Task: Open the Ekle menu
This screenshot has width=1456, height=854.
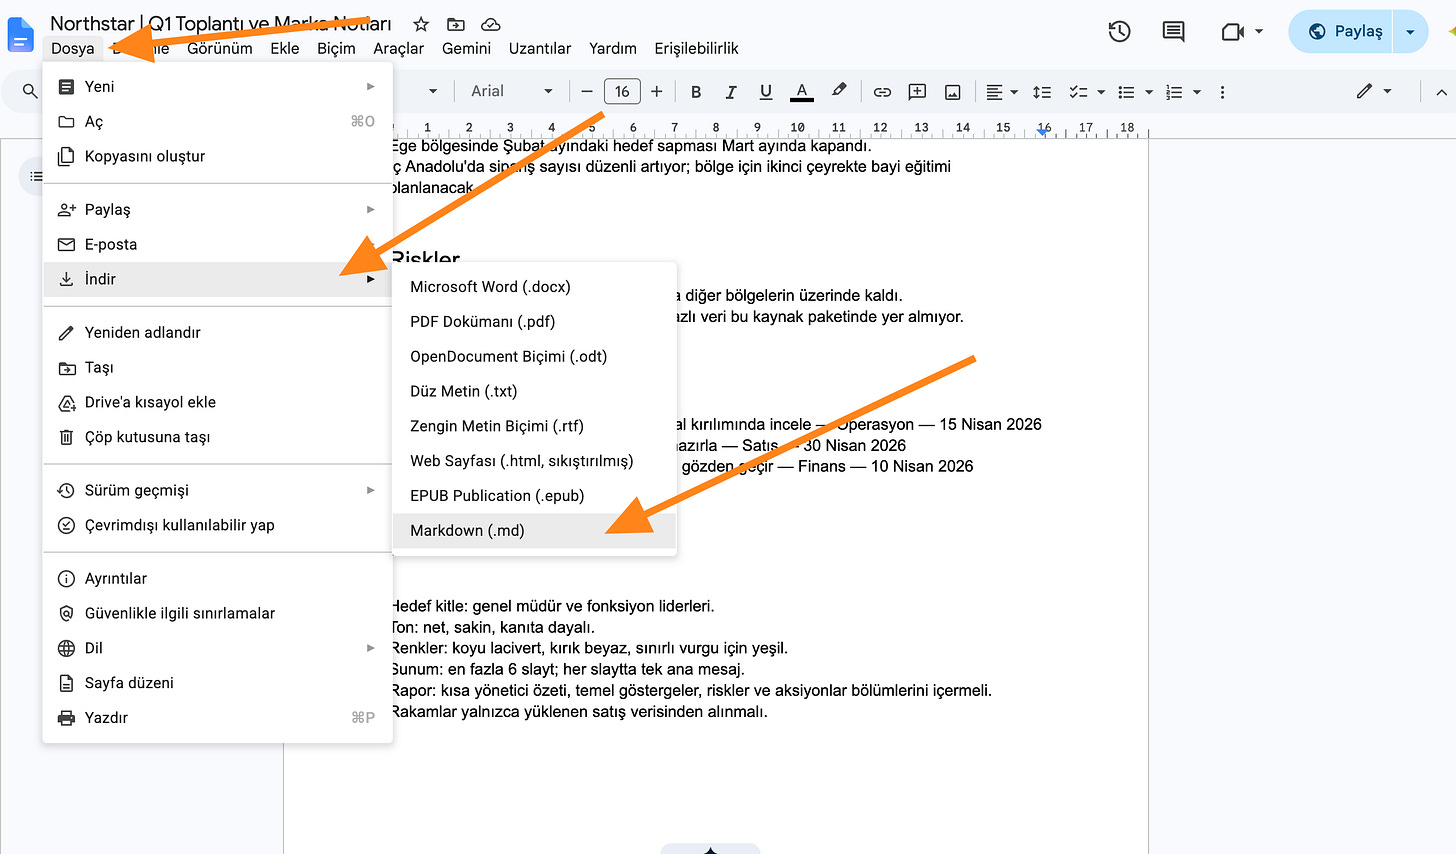Action: (285, 48)
